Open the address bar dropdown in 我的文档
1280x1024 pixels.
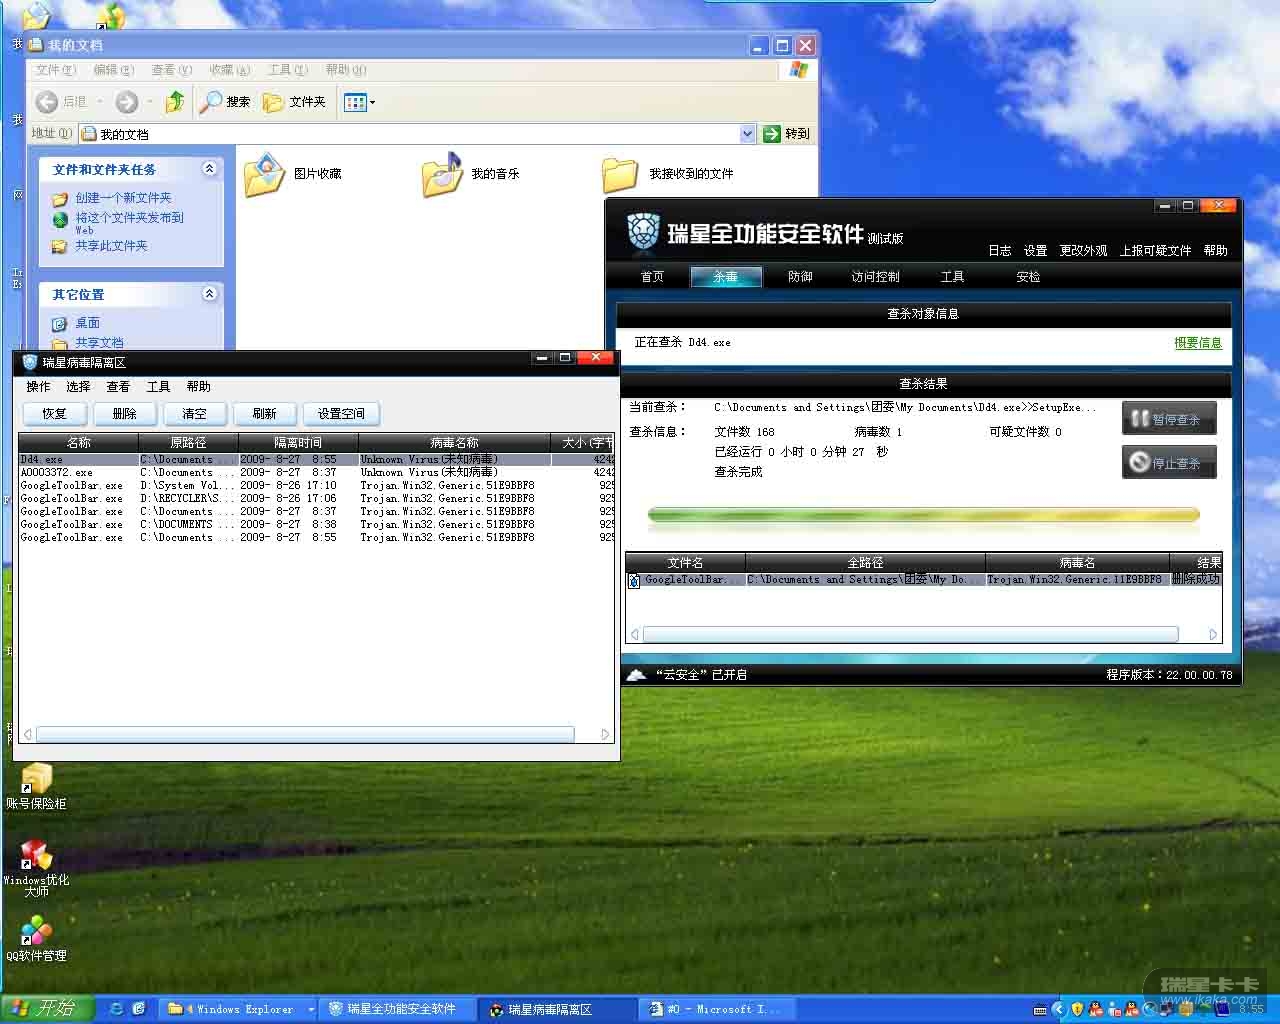pyautogui.click(x=747, y=134)
